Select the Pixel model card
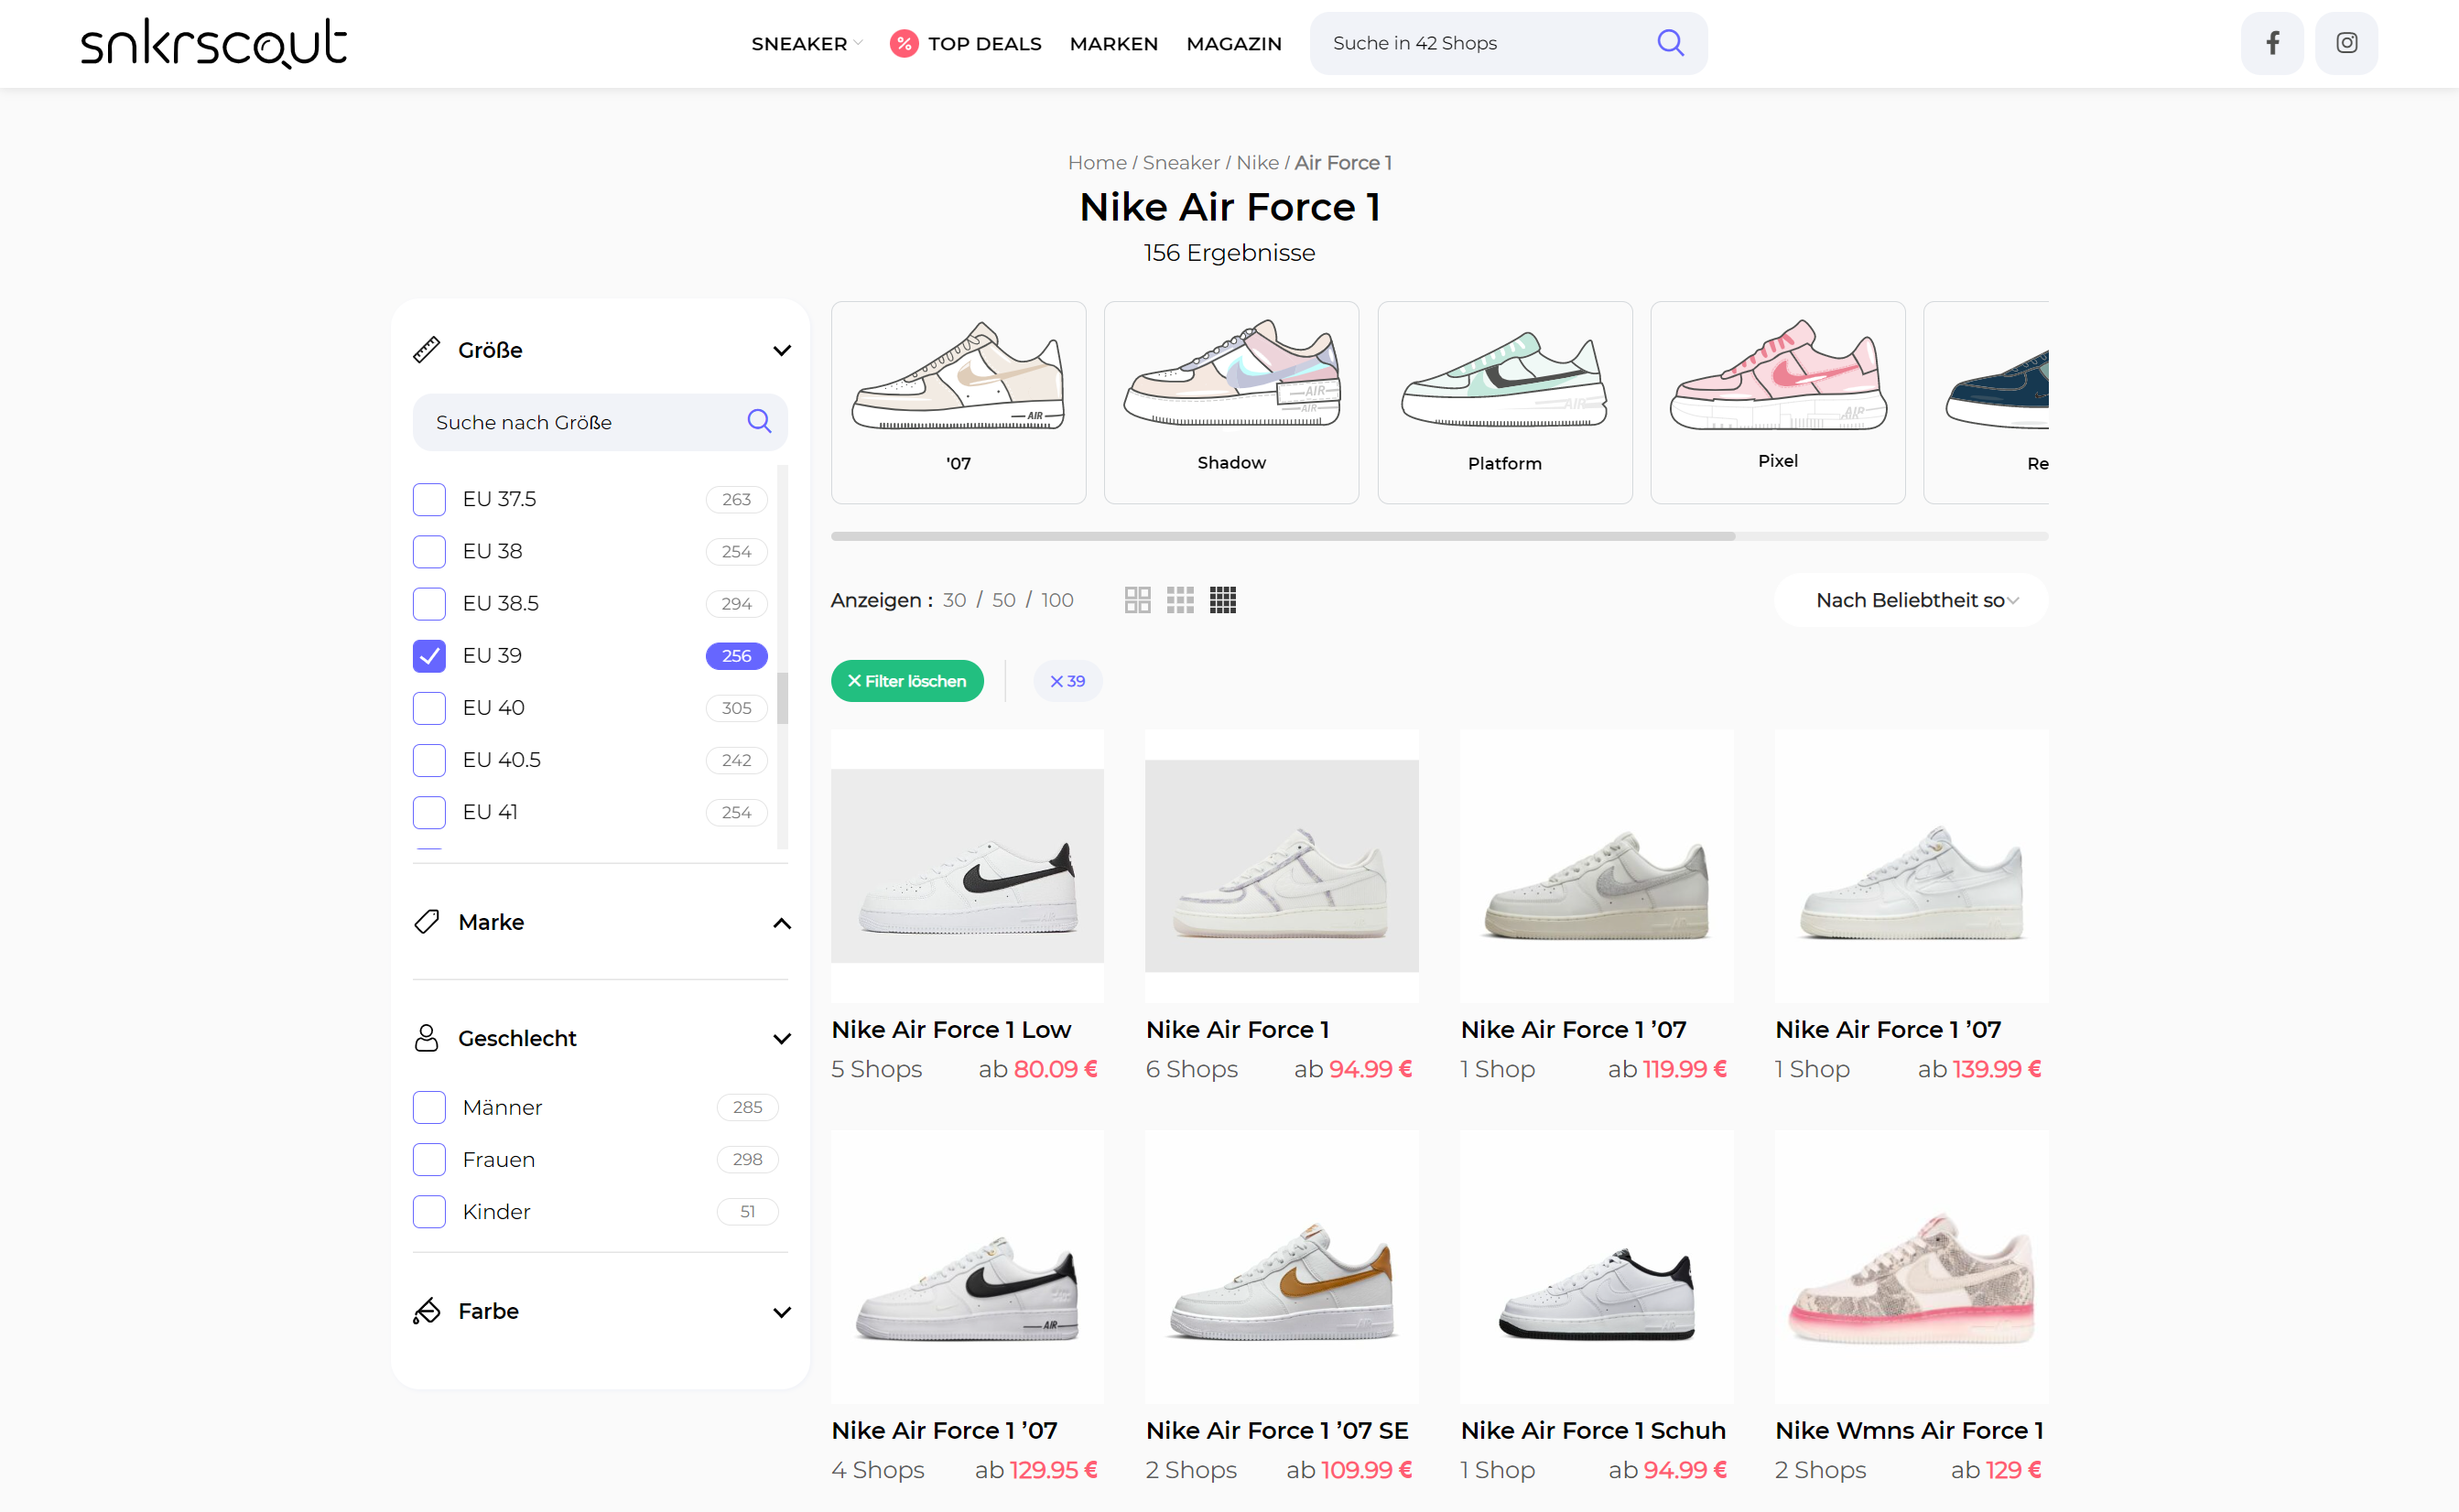This screenshot has height=1512, width=2459. coord(1777,402)
